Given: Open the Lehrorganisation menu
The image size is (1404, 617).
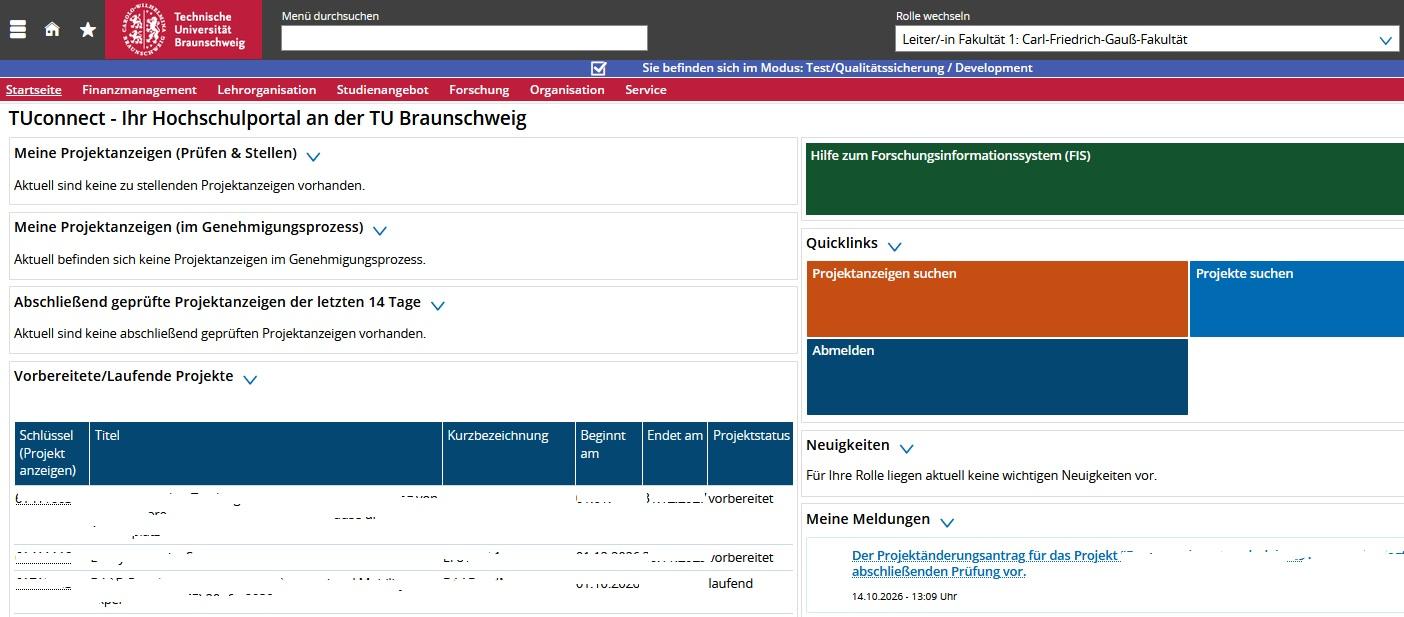Looking at the screenshot, I should pos(267,90).
